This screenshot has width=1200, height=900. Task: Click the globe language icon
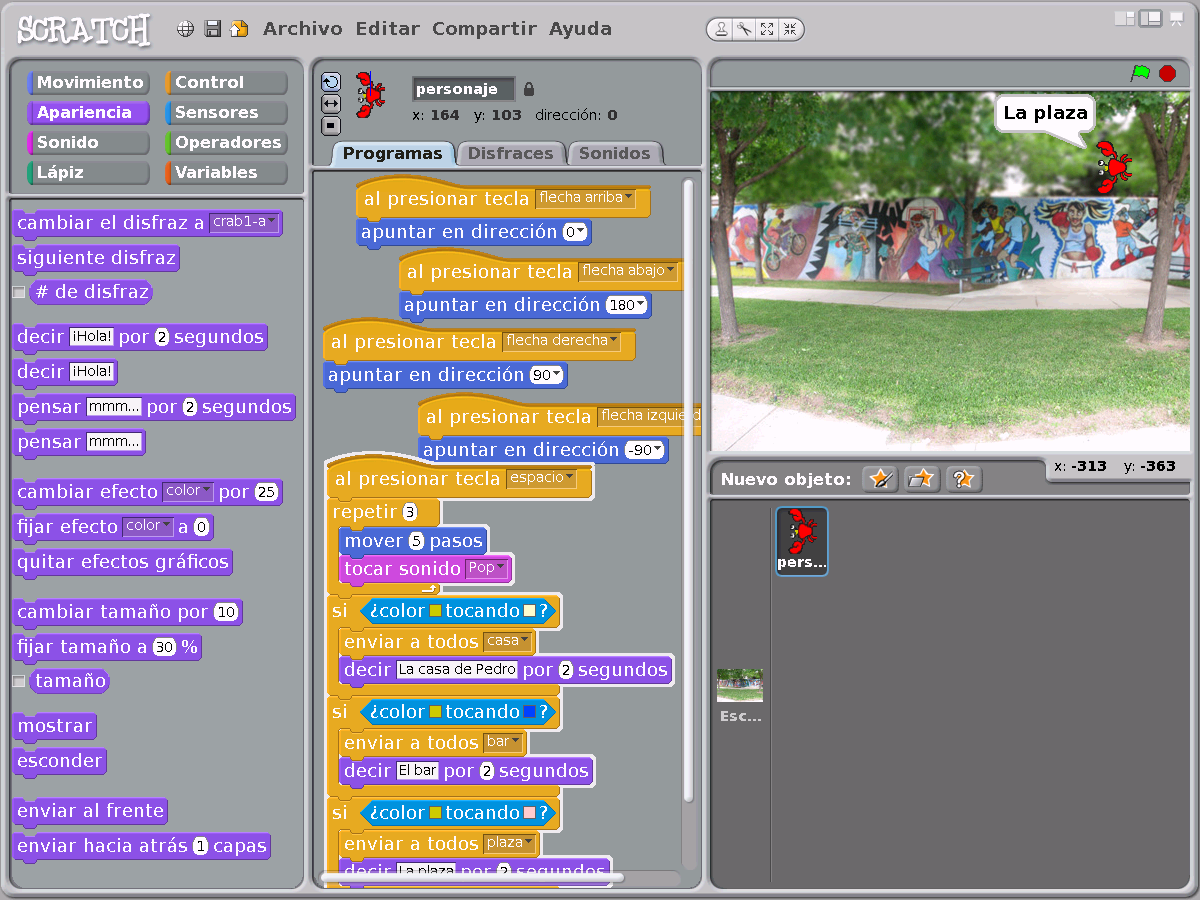pos(185,29)
